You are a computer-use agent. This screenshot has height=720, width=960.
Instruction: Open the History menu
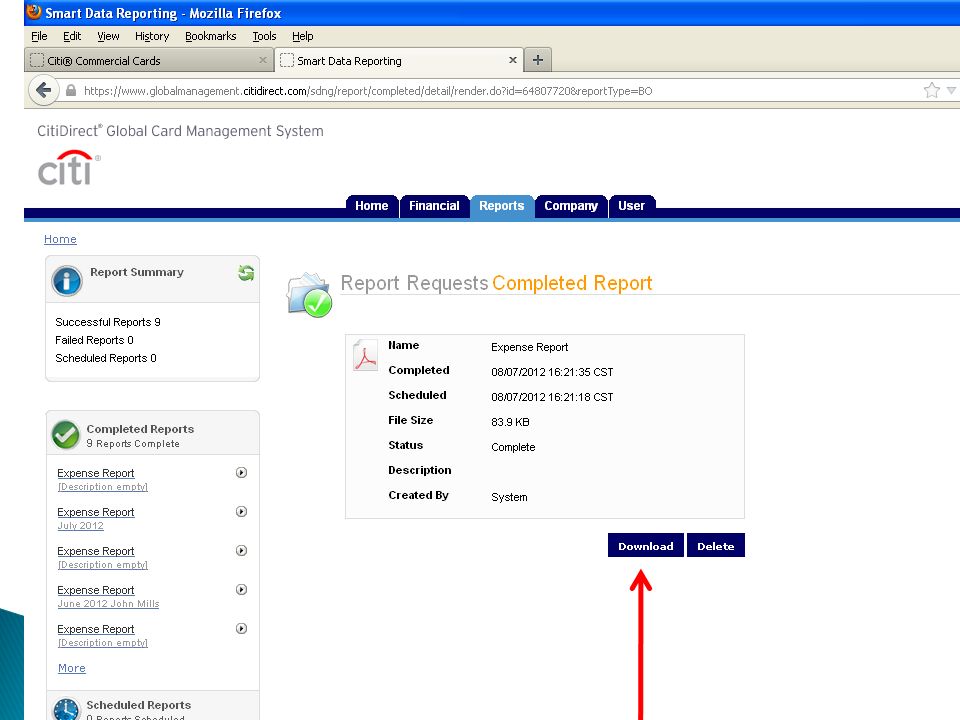(x=152, y=36)
